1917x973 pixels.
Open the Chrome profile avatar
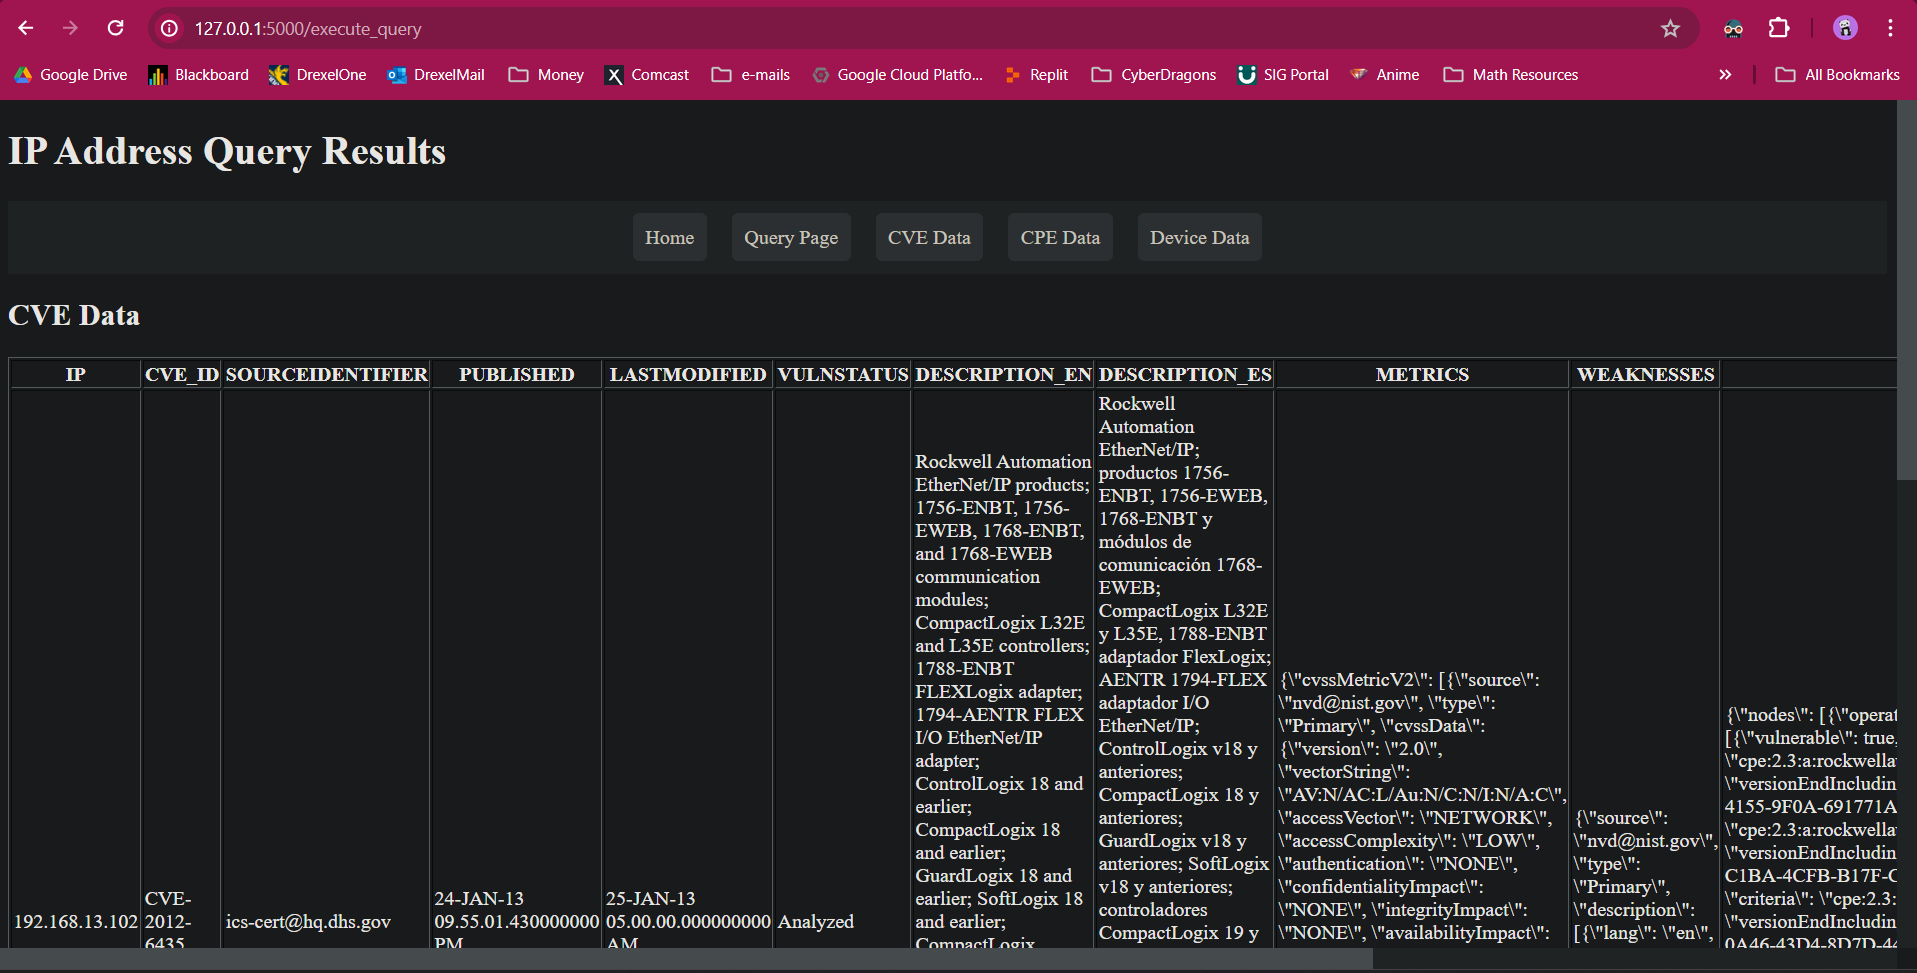coord(1845,28)
